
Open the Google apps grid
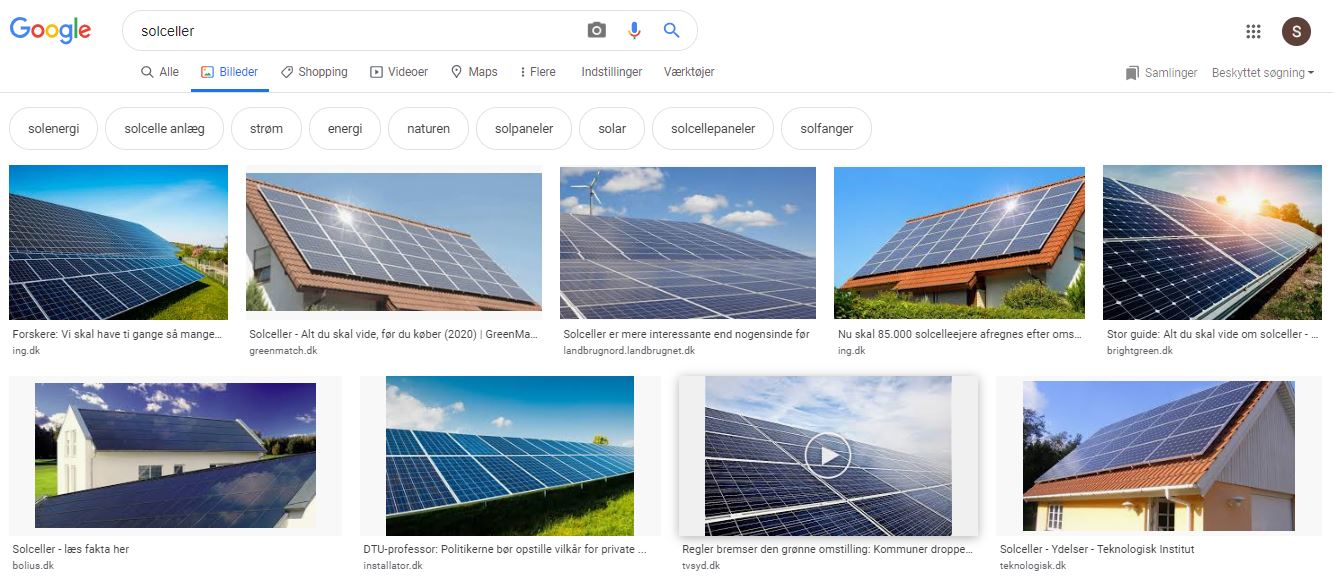pyautogui.click(x=1253, y=31)
